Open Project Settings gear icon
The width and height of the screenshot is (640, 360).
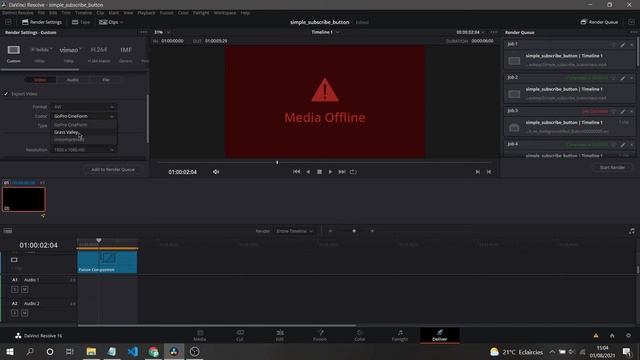click(x=629, y=336)
